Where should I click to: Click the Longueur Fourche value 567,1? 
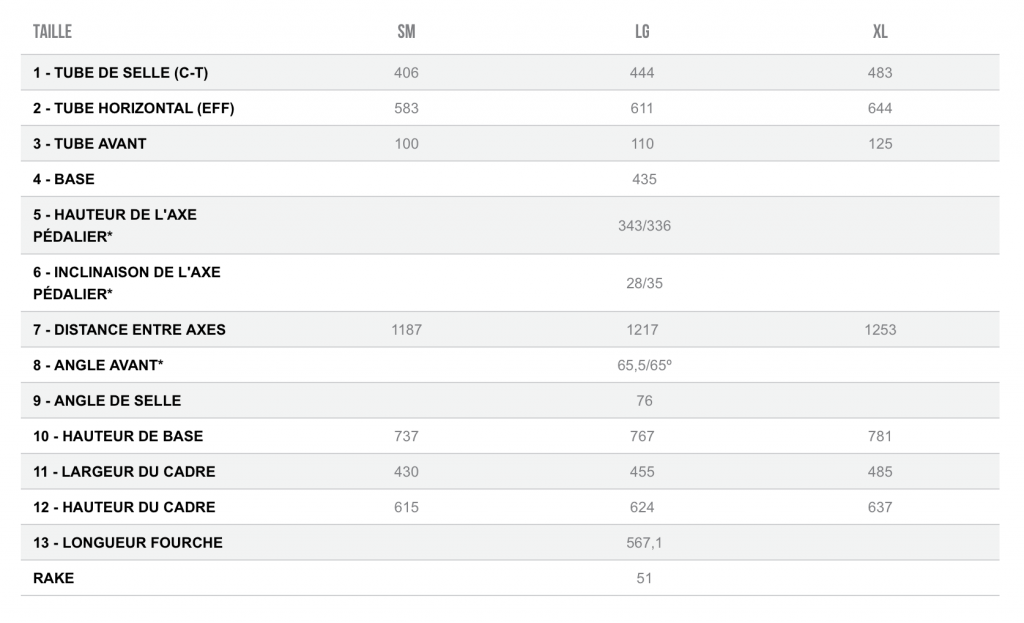point(644,543)
